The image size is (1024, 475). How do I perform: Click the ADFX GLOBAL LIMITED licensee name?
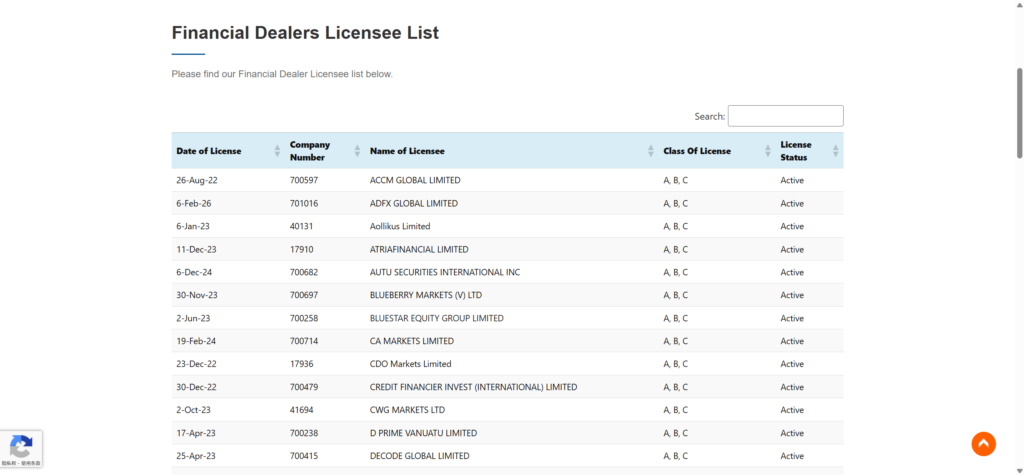(413, 203)
